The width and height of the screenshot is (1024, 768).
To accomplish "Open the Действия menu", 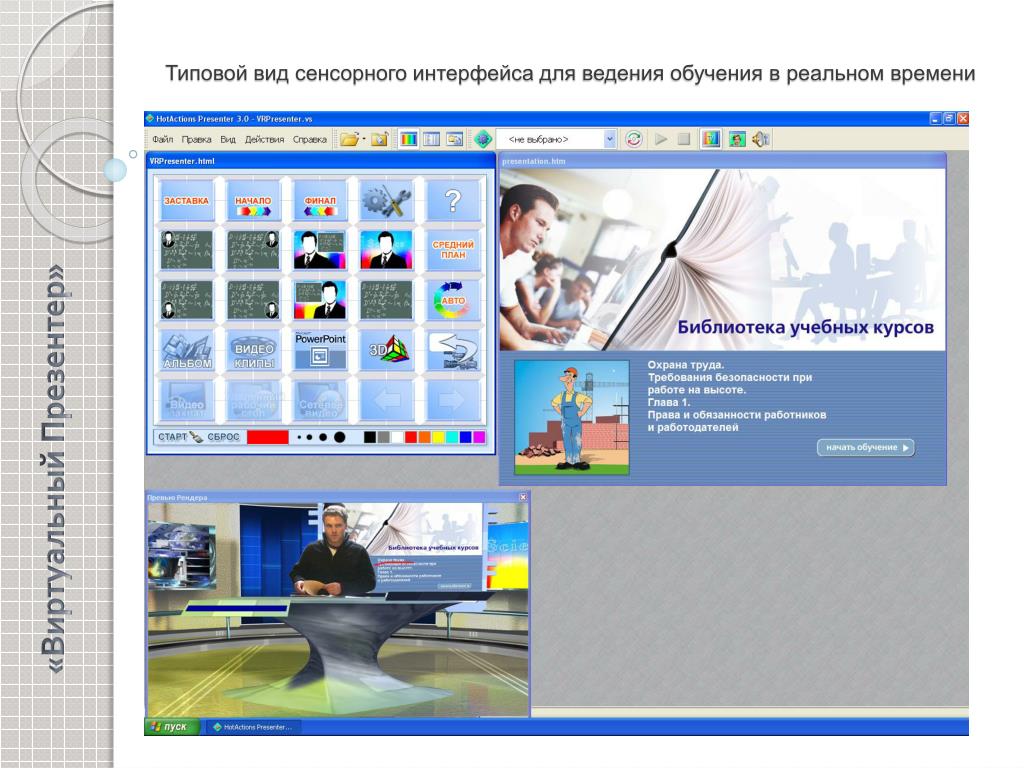I will pyautogui.click(x=264, y=139).
